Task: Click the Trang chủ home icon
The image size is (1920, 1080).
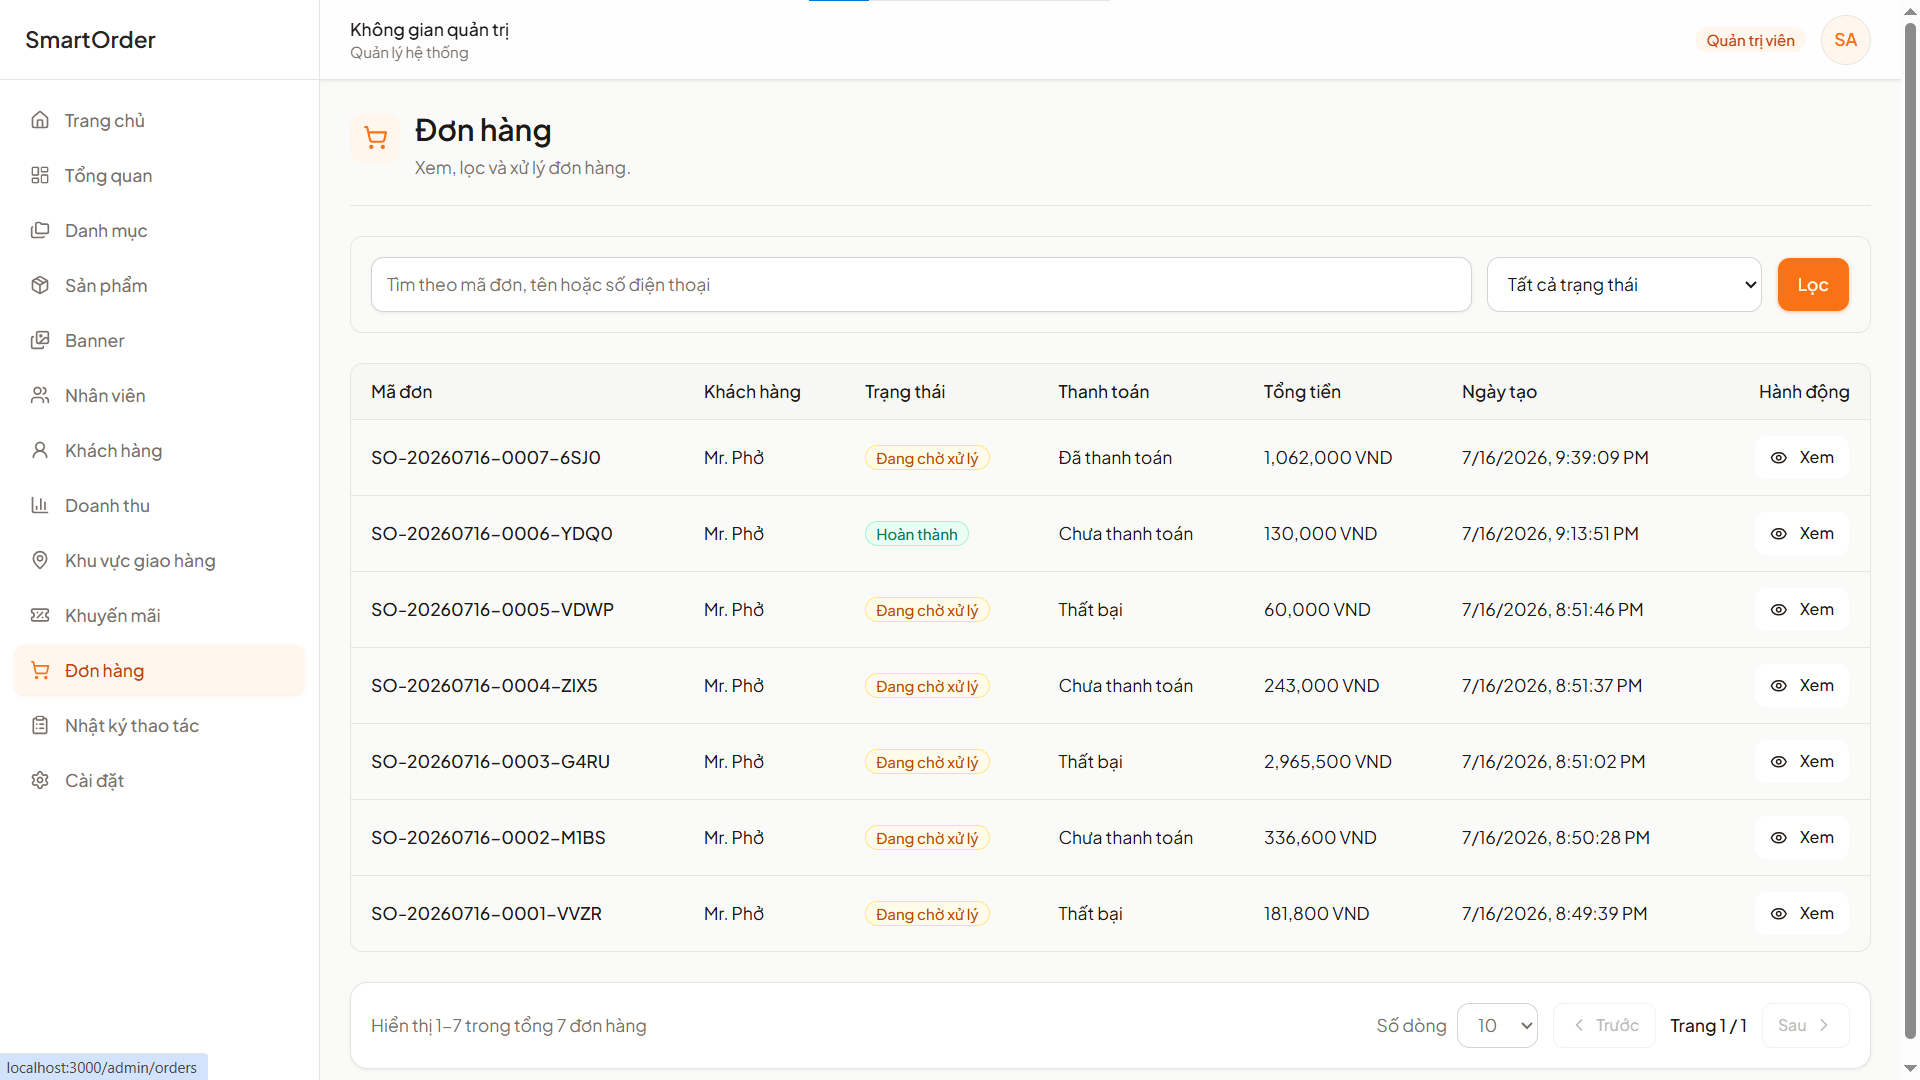Action: 40,120
